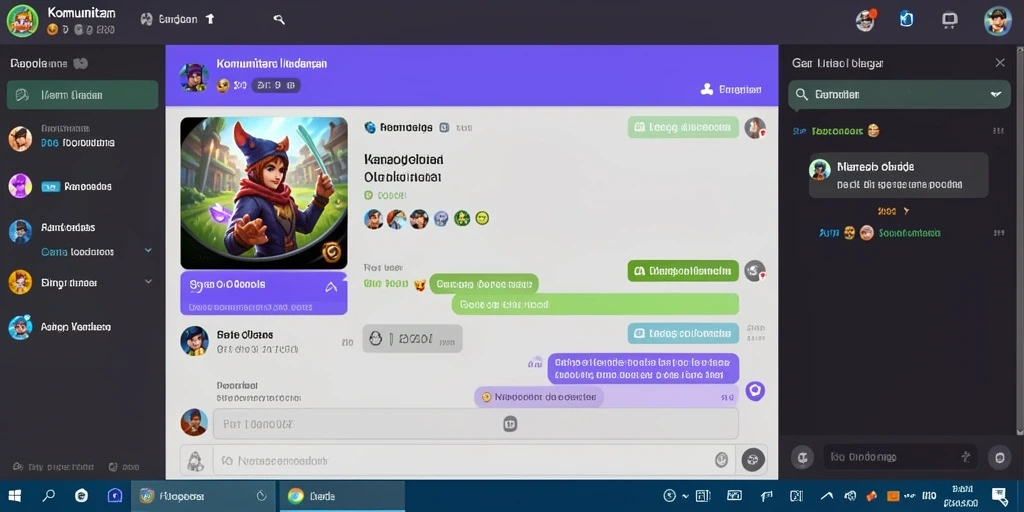
Task: Click the light purple pill with the coin icon
Action: [539, 396]
